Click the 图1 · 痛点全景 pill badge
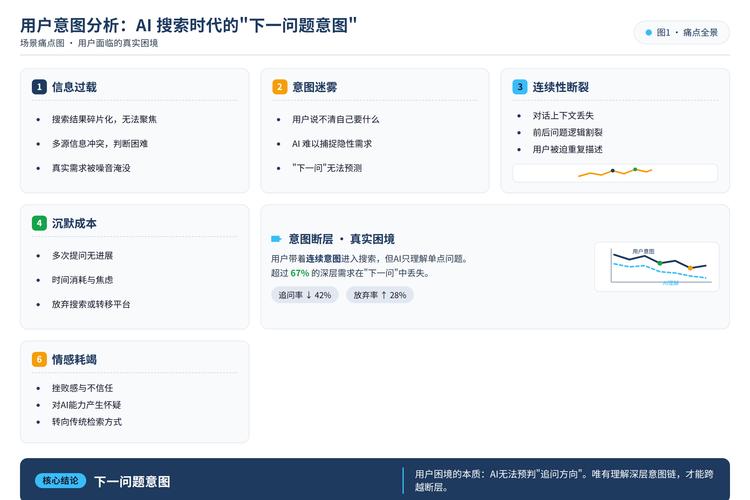750x500 pixels. (682, 33)
